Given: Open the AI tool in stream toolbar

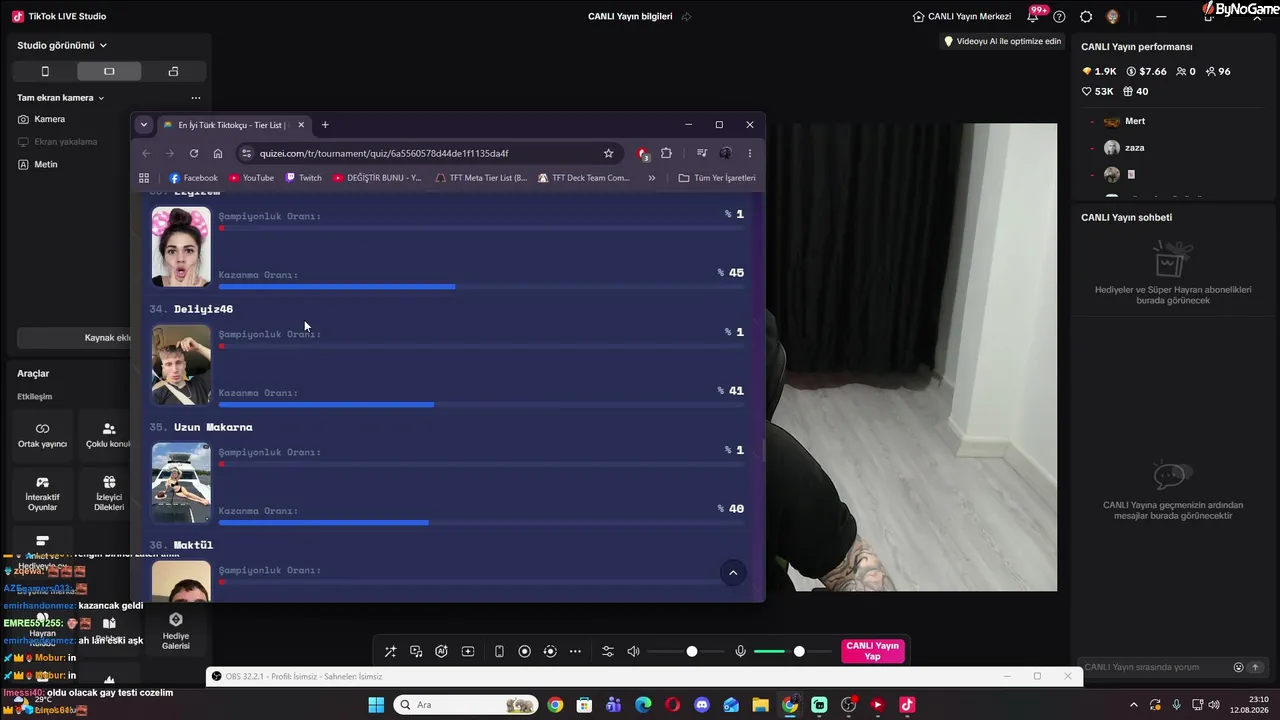Looking at the screenshot, I should [441, 652].
